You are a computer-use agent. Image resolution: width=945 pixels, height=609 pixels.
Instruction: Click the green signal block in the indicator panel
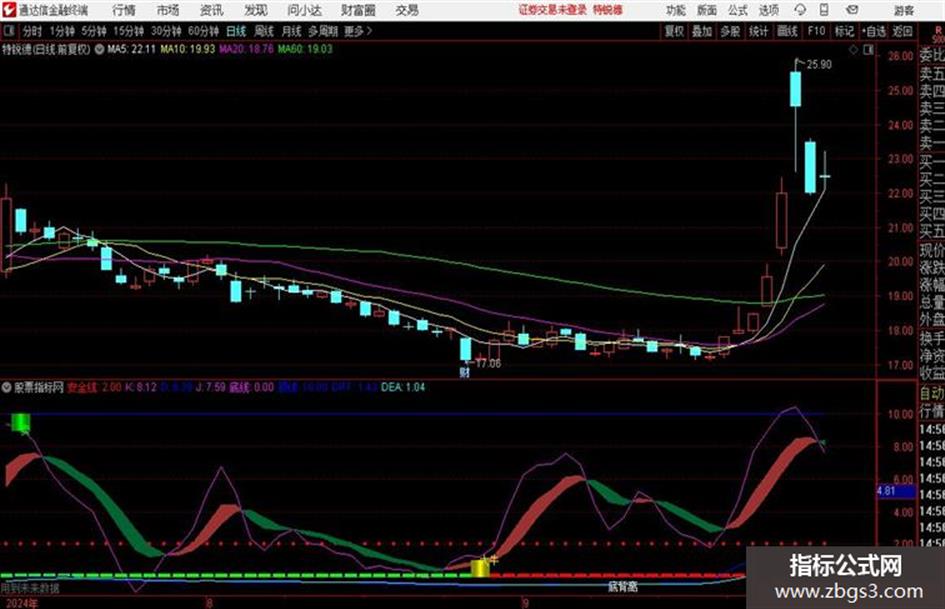click(20, 422)
